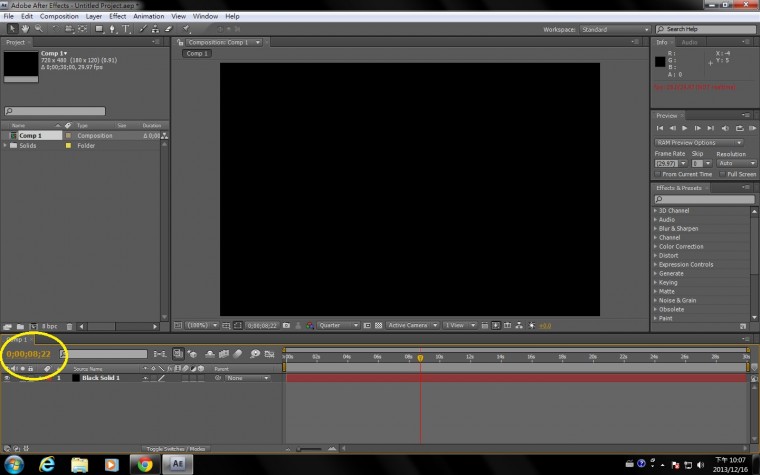The height and width of the screenshot is (475, 760).
Task: Click the Play button in Preview panel
Action: [685, 128]
